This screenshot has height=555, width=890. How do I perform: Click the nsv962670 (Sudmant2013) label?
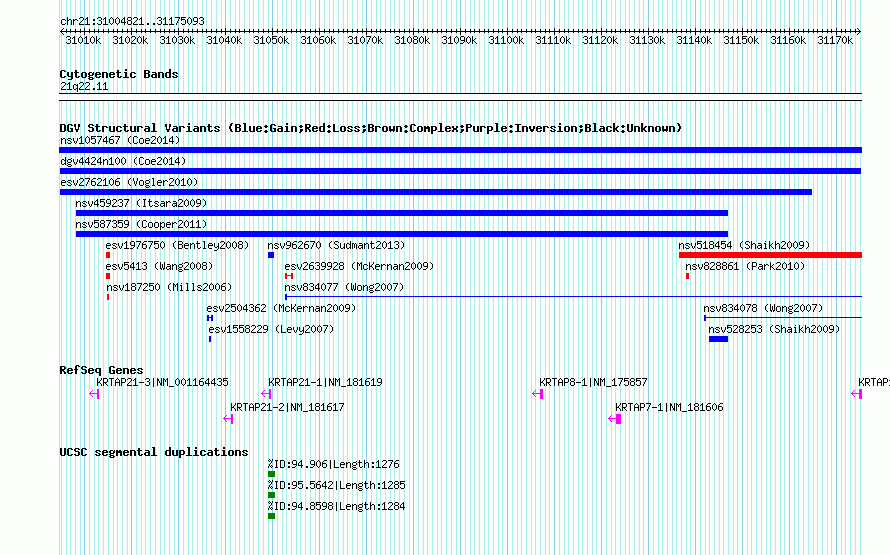[x=337, y=245]
